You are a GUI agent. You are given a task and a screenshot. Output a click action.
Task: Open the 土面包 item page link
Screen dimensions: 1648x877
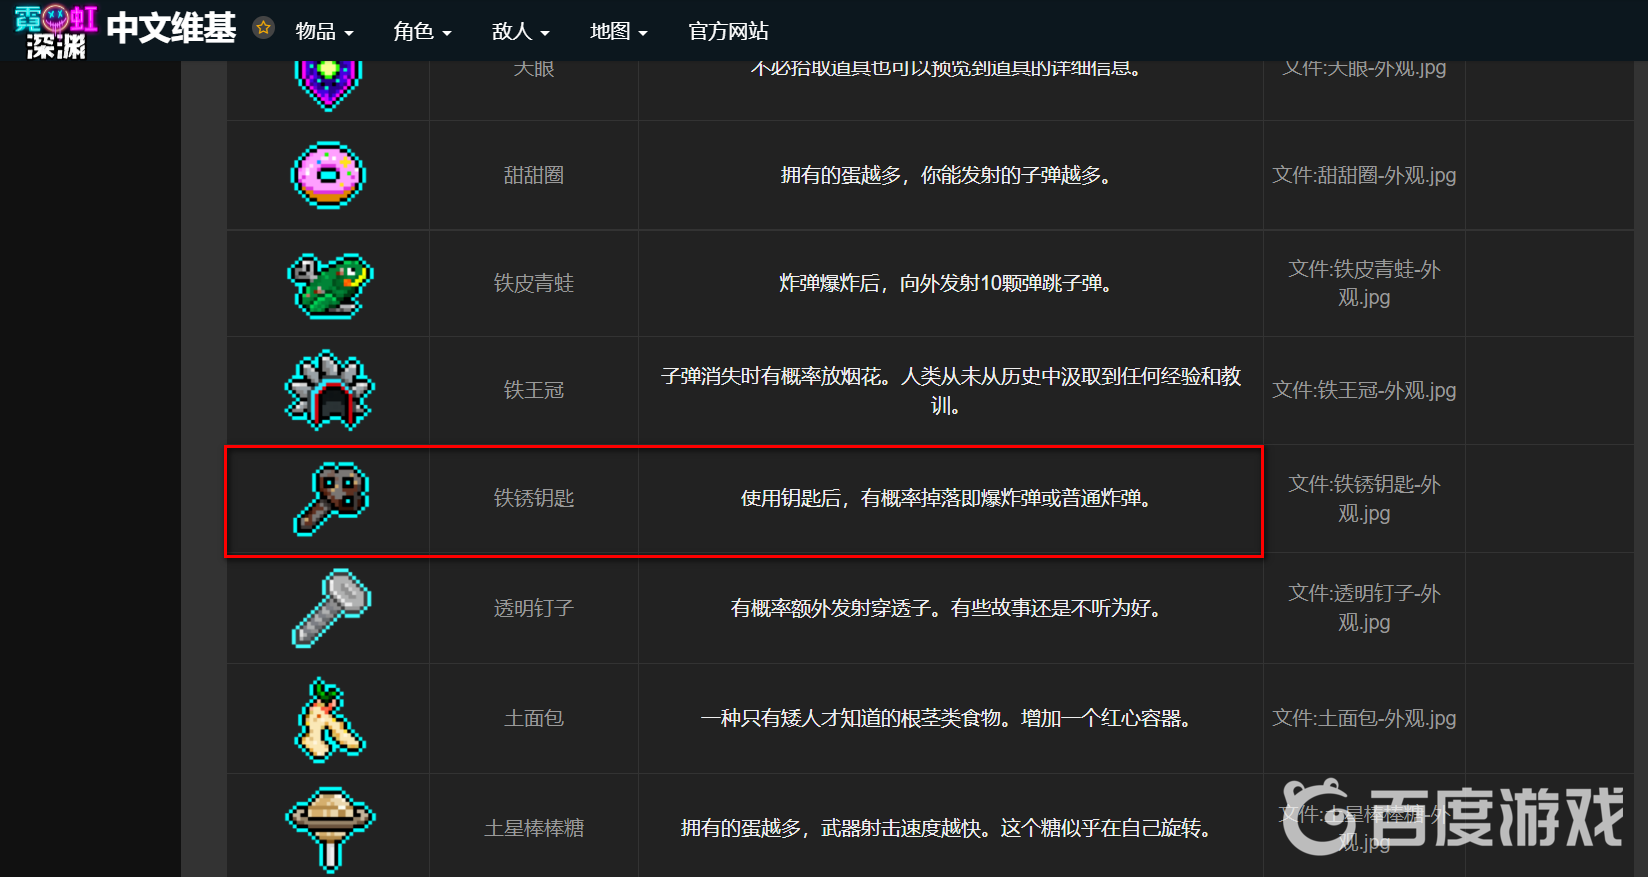coord(534,718)
